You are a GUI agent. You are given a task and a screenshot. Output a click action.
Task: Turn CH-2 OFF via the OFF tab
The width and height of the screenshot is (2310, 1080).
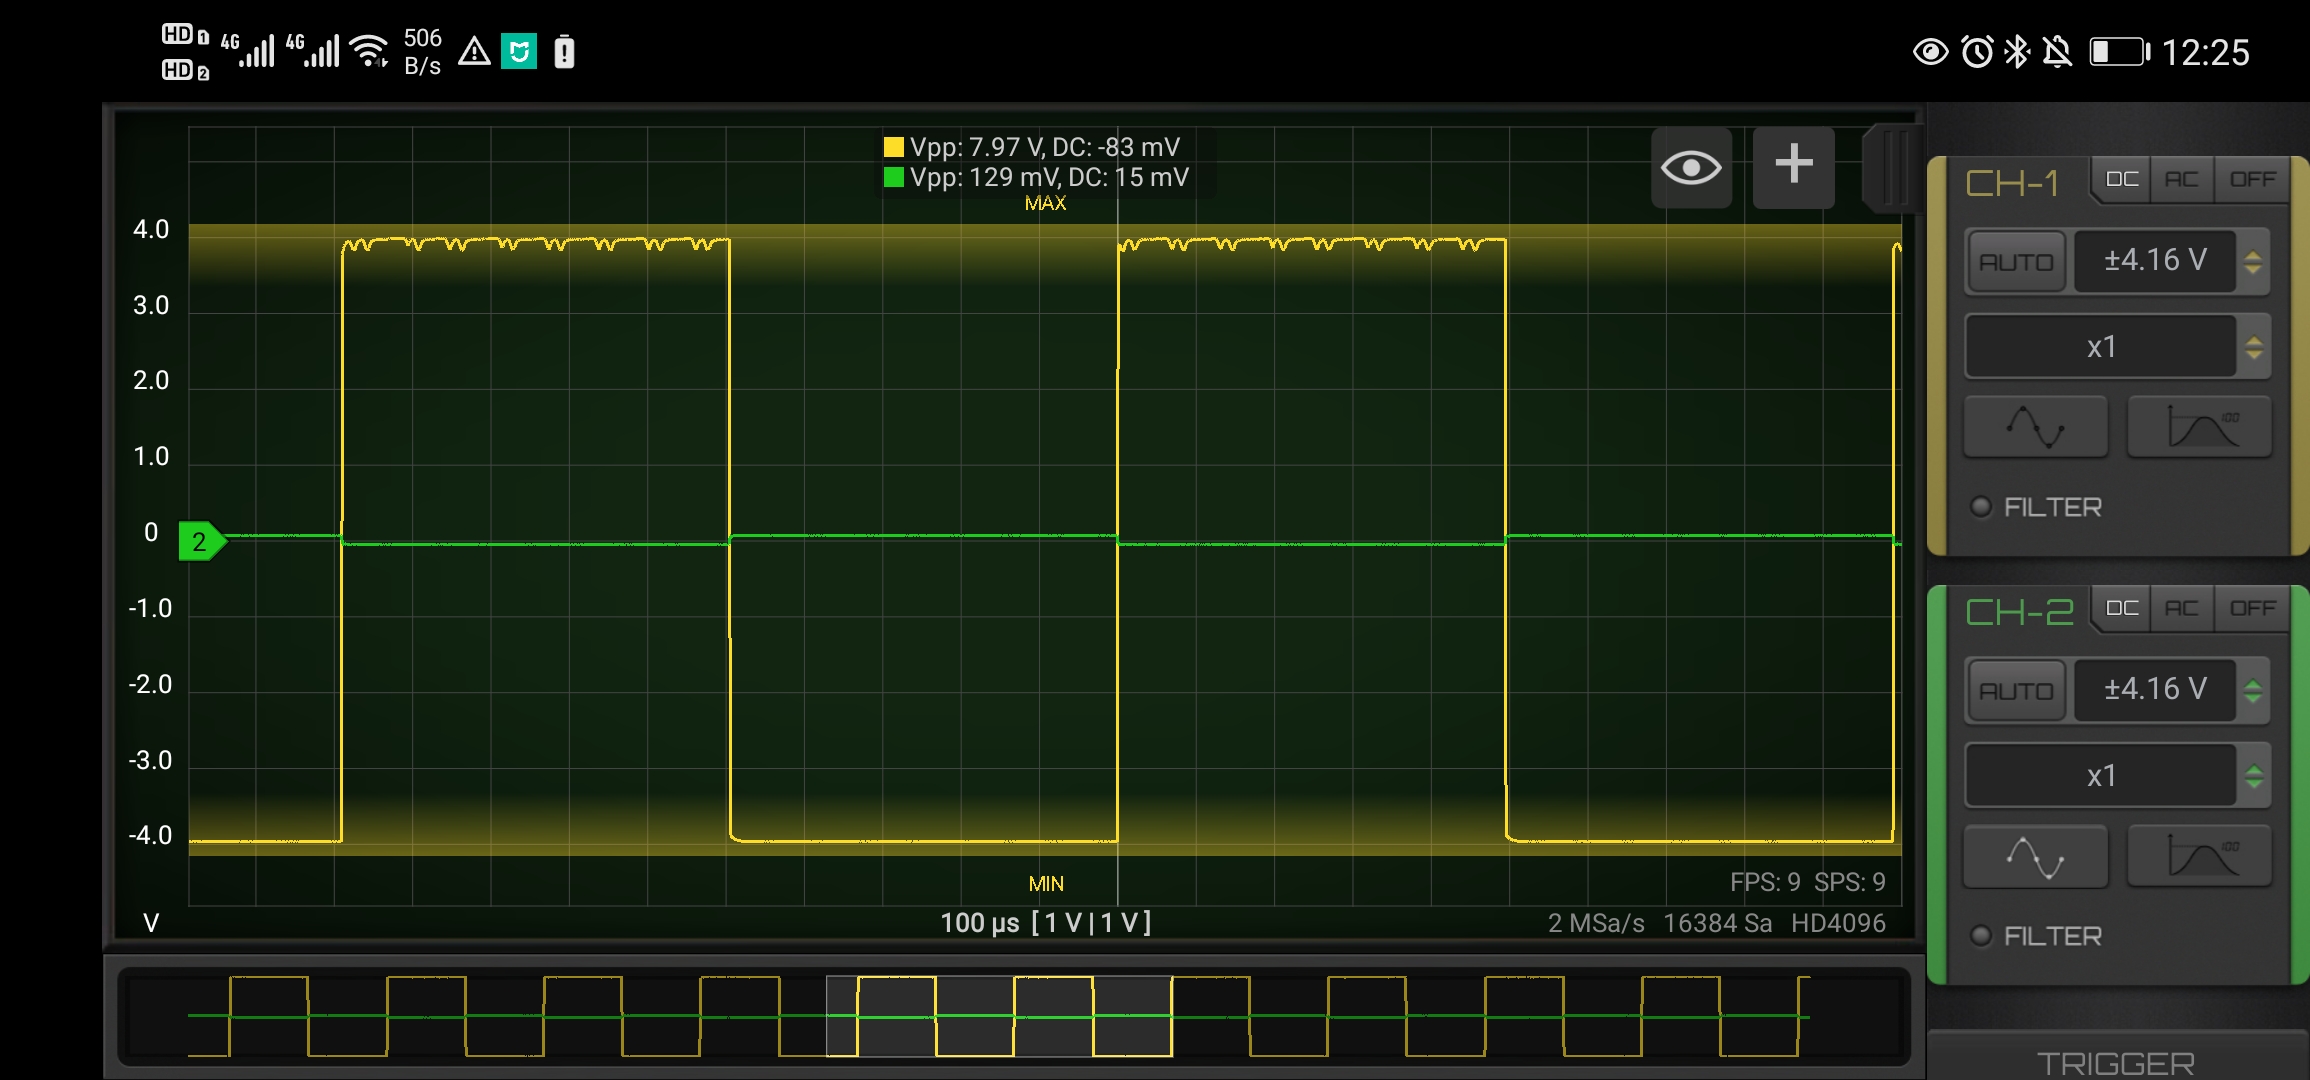pyautogui.click(x=2252, y=609)
